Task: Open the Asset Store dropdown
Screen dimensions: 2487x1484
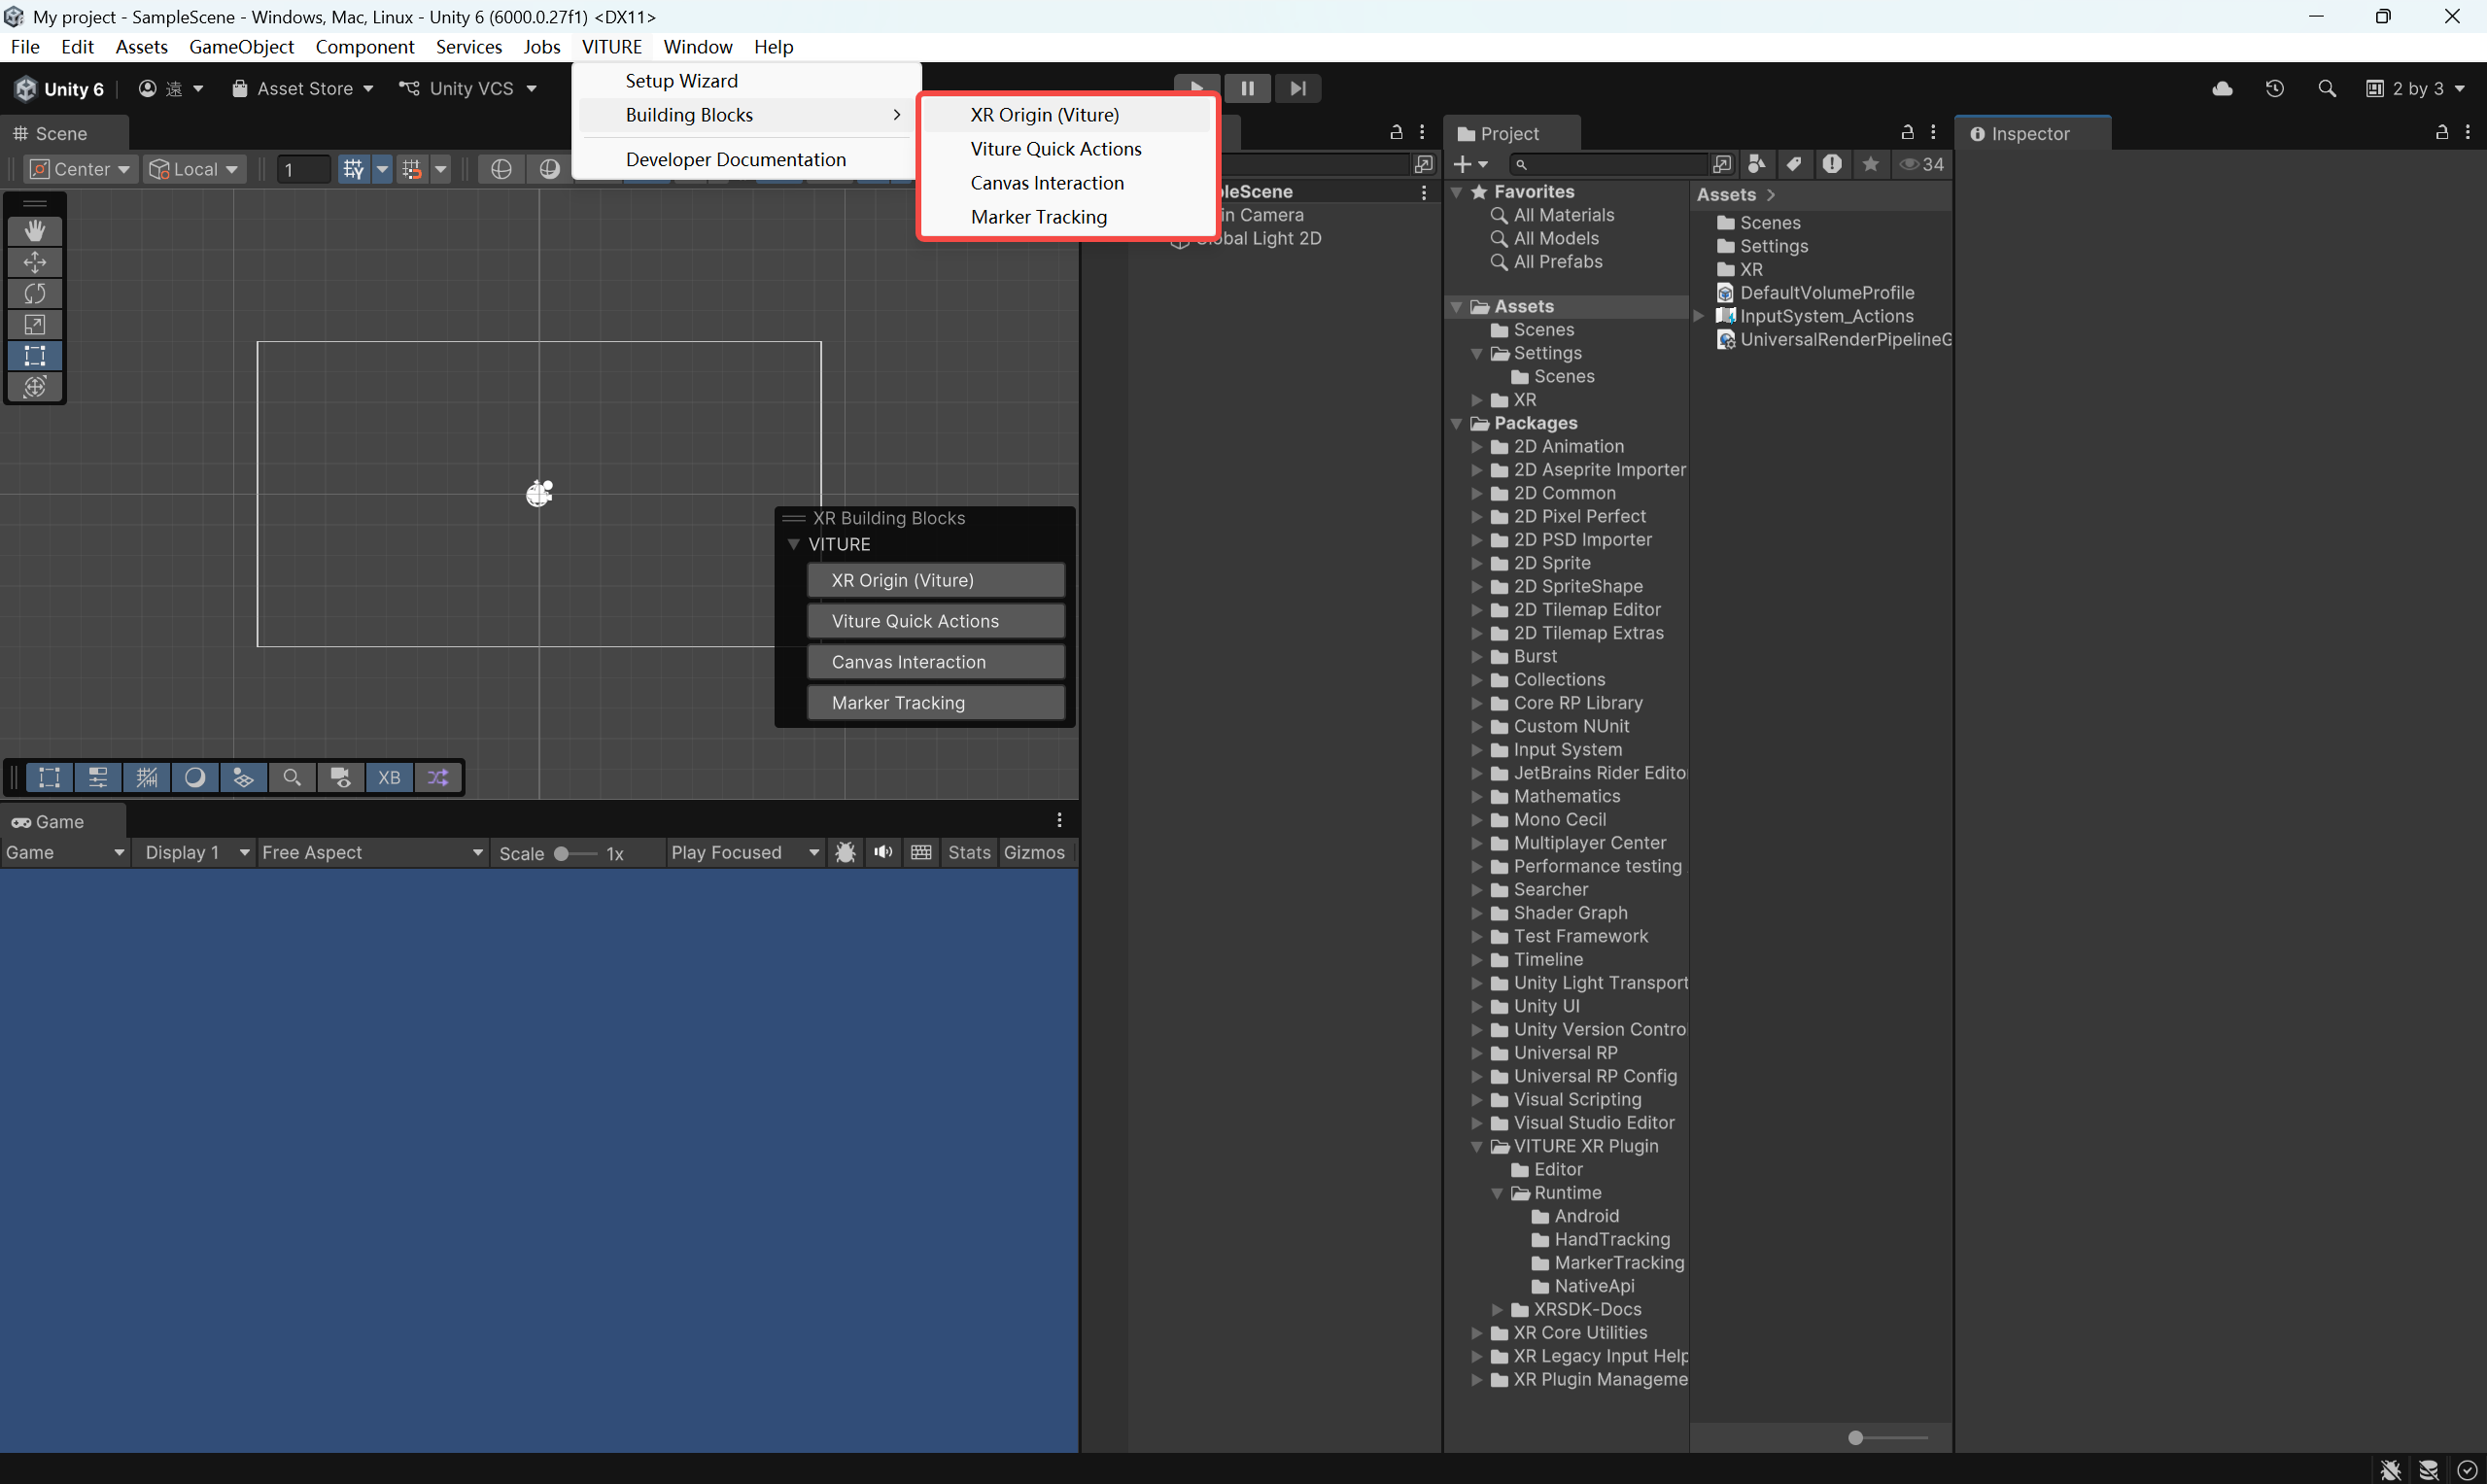Action: pyautogui.click(x=302, y=88)
